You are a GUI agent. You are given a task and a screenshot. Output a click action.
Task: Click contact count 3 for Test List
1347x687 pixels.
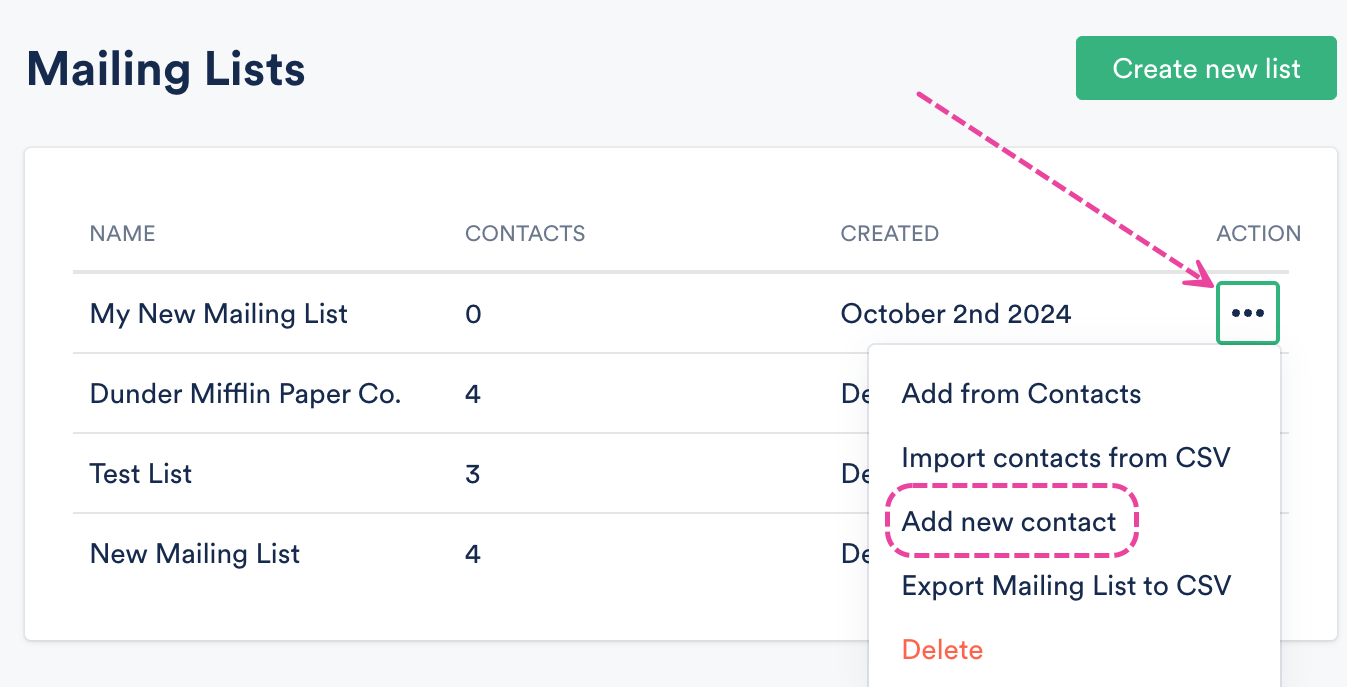(473, 474)
